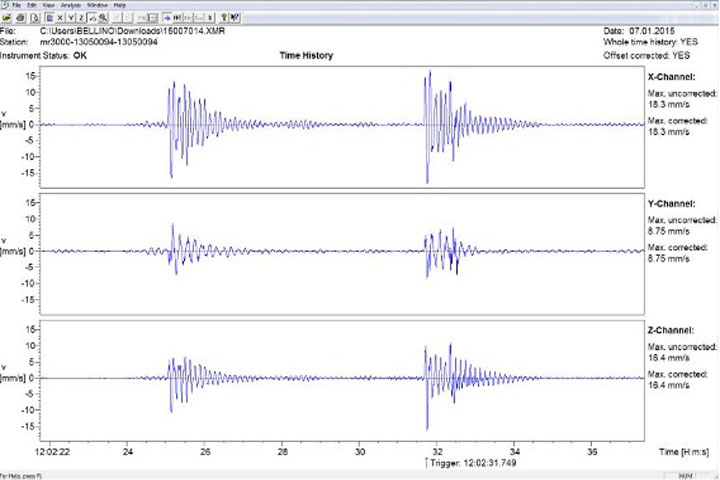
Task: Click the Print toolbar icon
Action: coord(21,17)
